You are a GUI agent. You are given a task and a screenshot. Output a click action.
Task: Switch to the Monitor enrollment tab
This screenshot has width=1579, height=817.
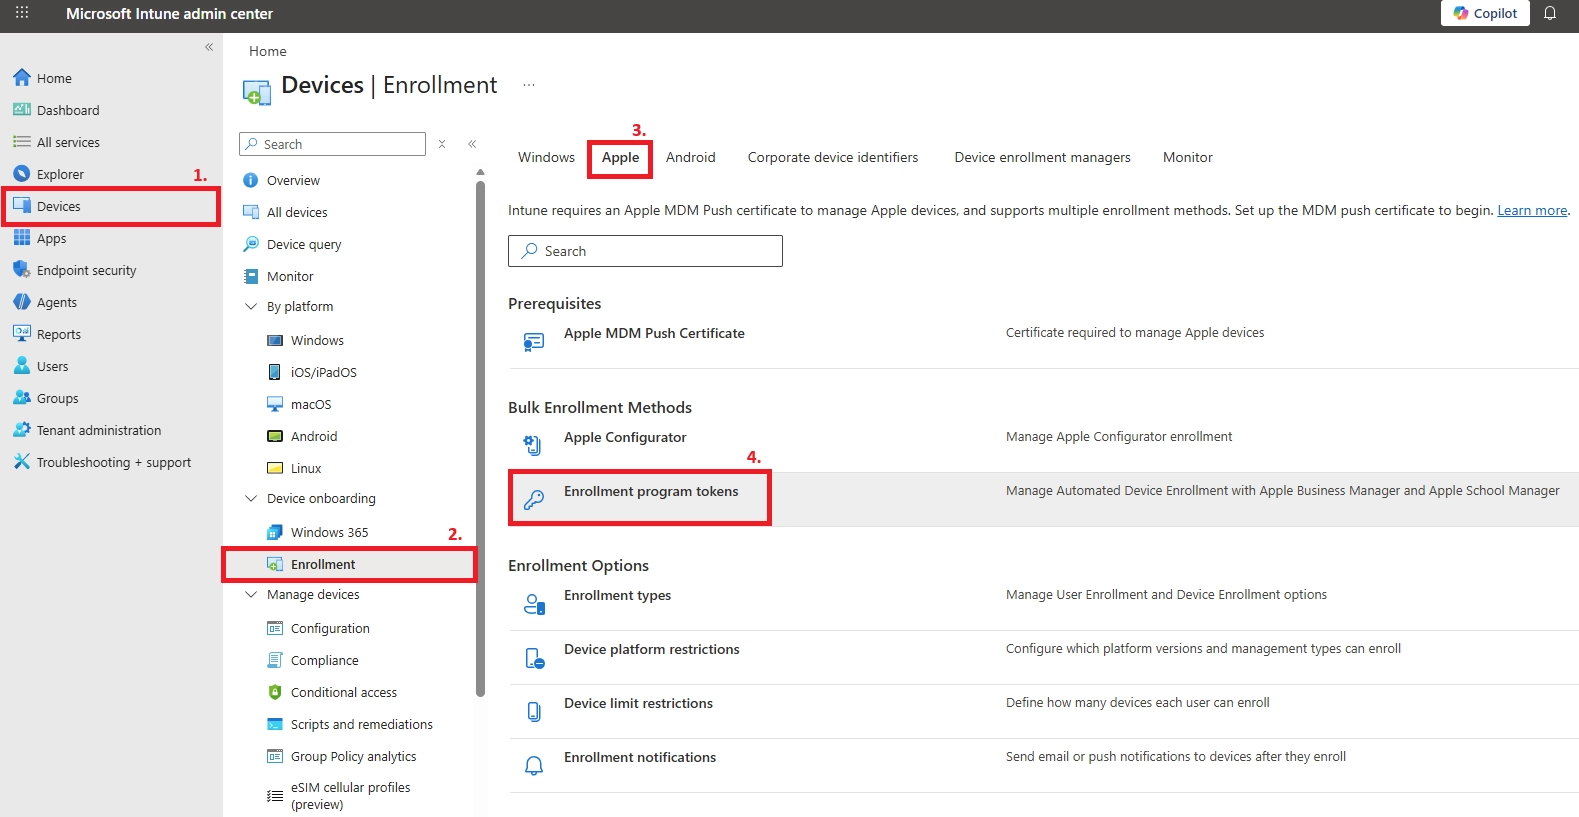[x=1187, y=157]
